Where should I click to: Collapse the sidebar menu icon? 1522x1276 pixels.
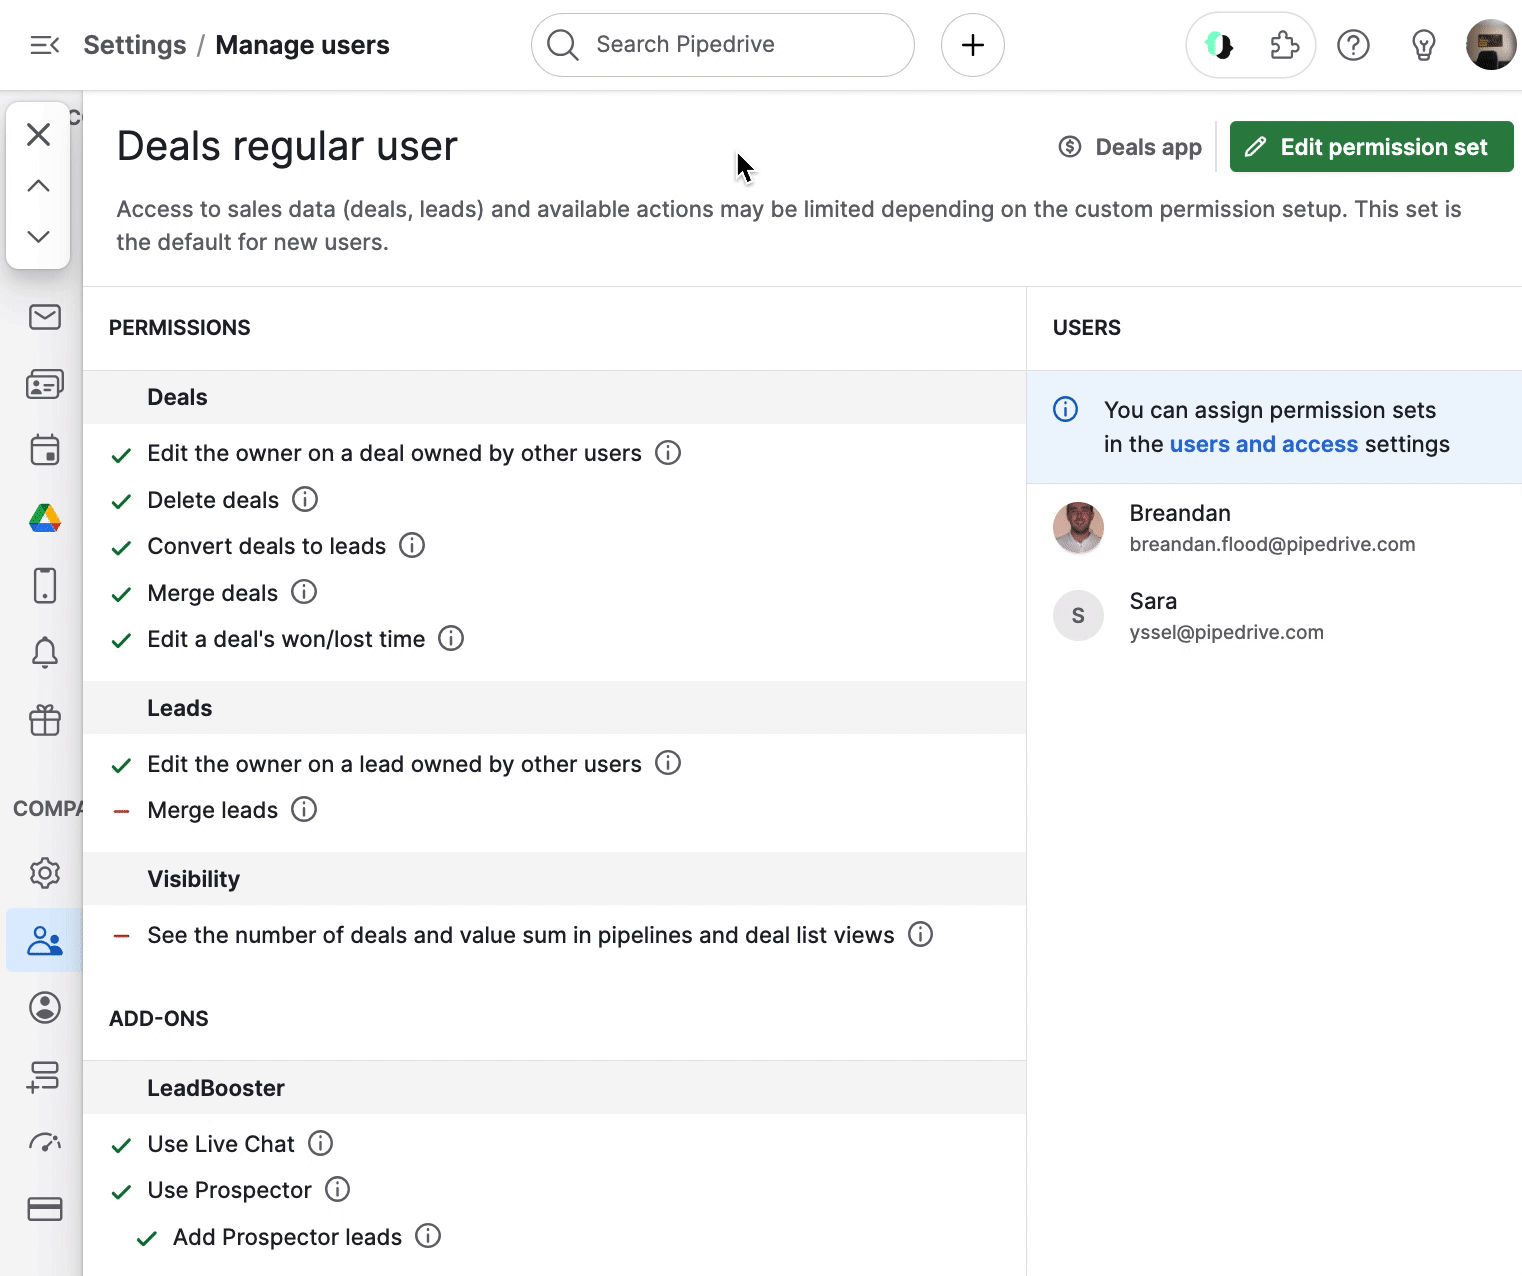point(45,45)
